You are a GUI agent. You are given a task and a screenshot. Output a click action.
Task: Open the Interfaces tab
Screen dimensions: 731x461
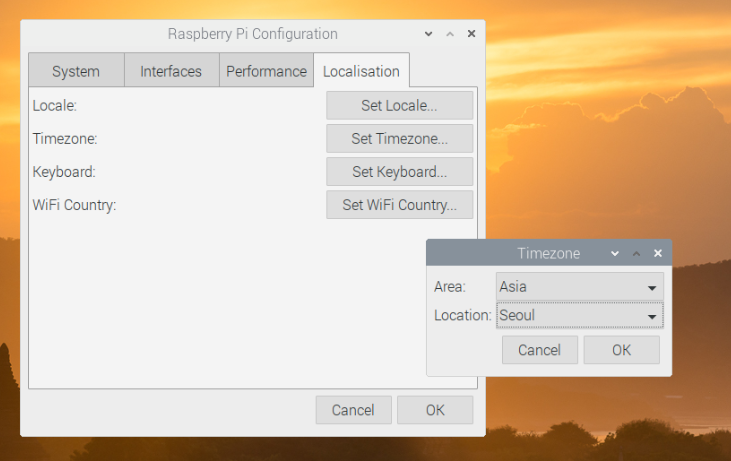click(x=172, y=71)
